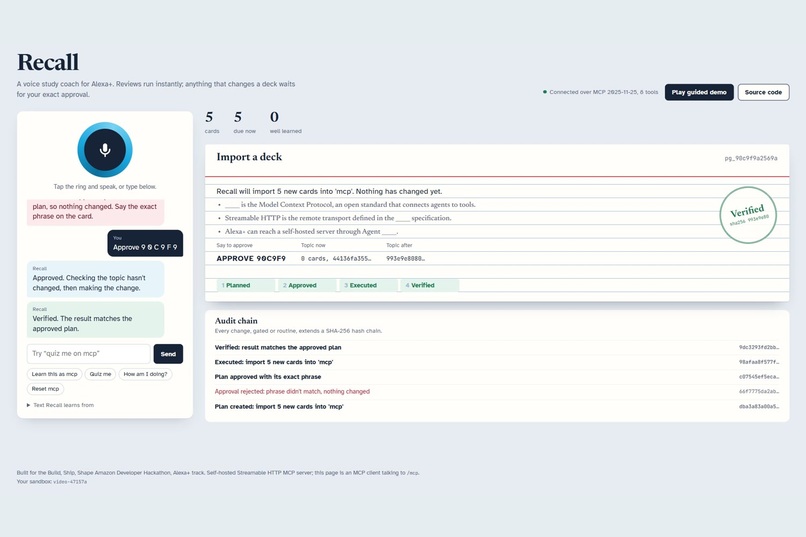The width and height of the screenshot is (806, 537).
Task: Click the 'Topic now' hash value
Action: coord(336,258)
